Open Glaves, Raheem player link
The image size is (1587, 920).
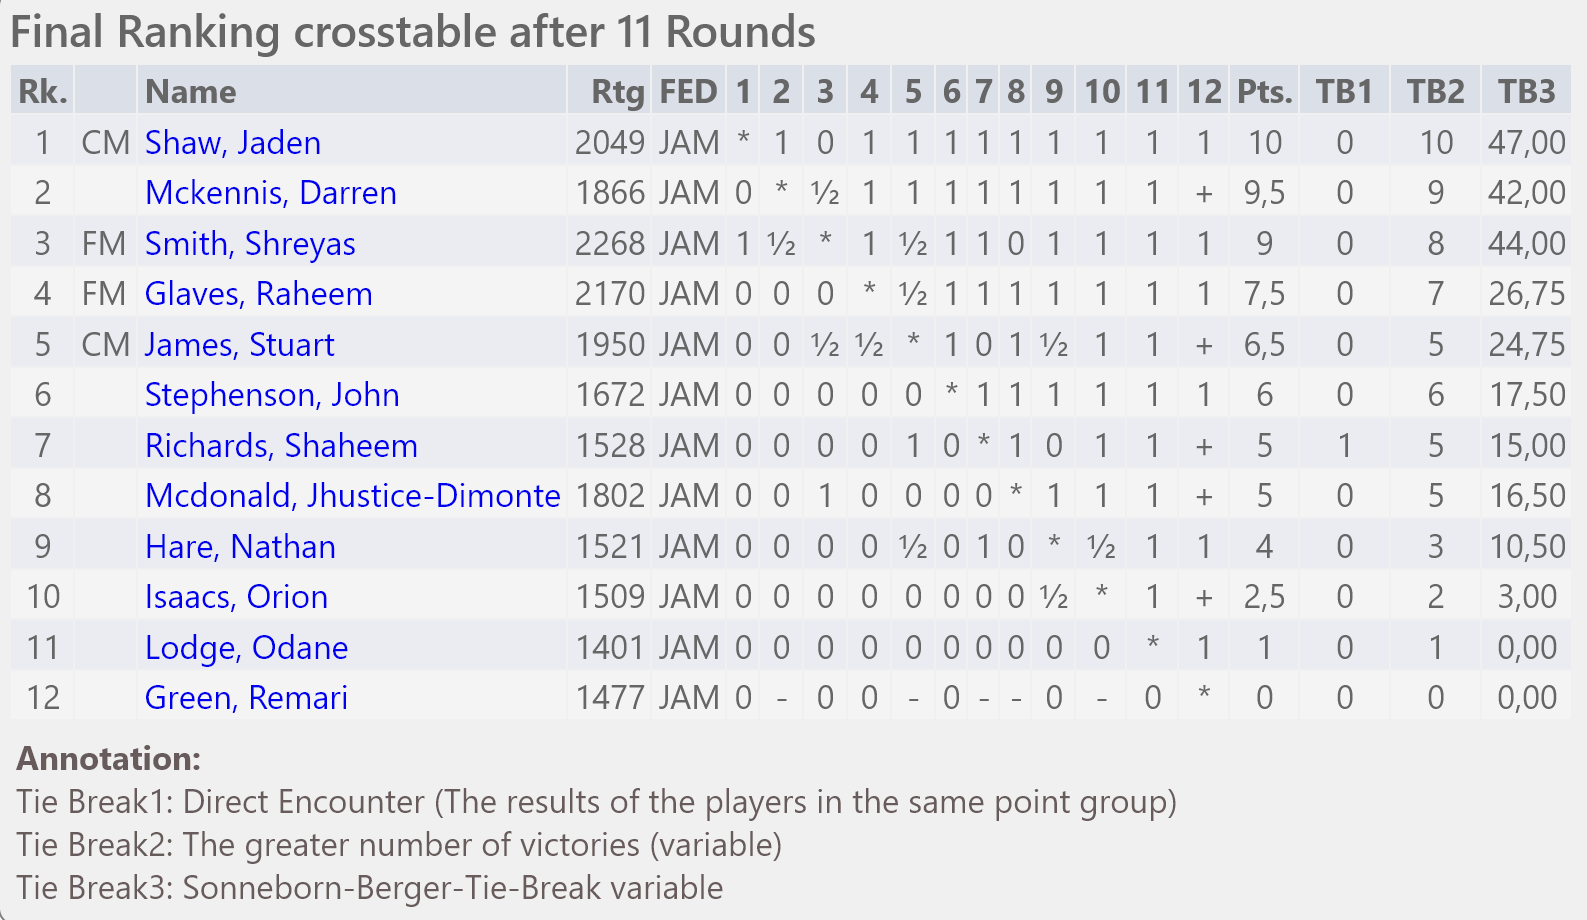click(x=259, y=294)
